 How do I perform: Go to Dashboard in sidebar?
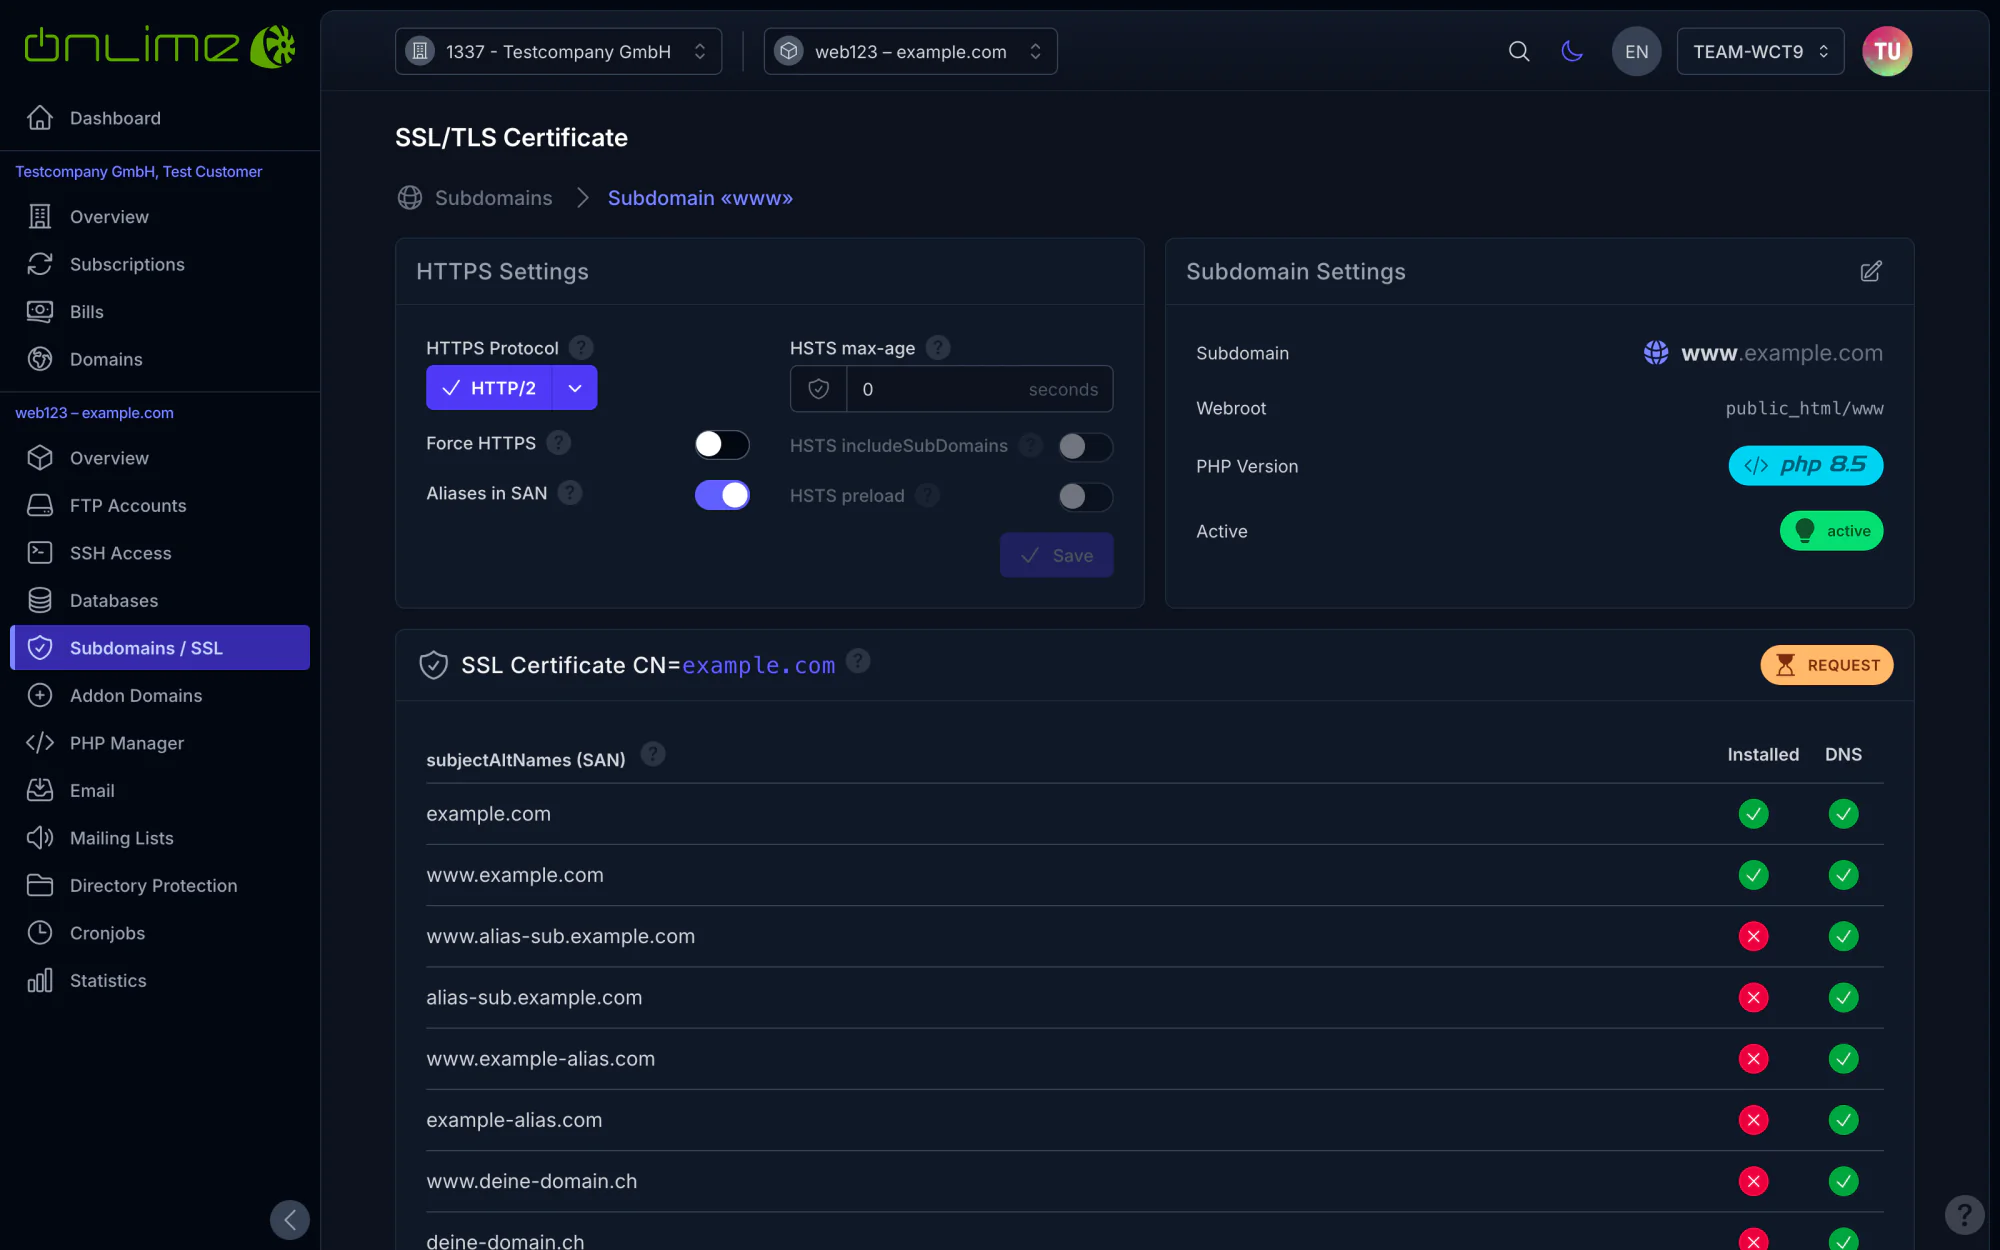[160, 118]
